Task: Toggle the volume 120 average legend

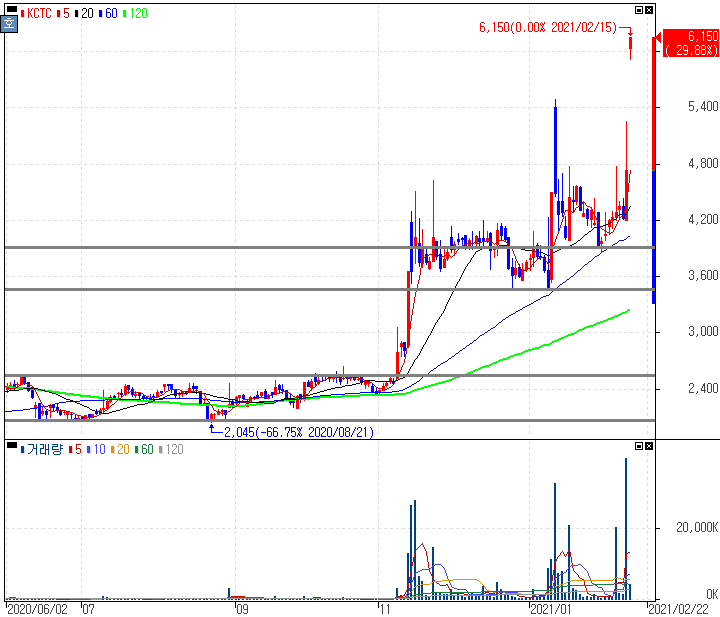Action: 171,449
